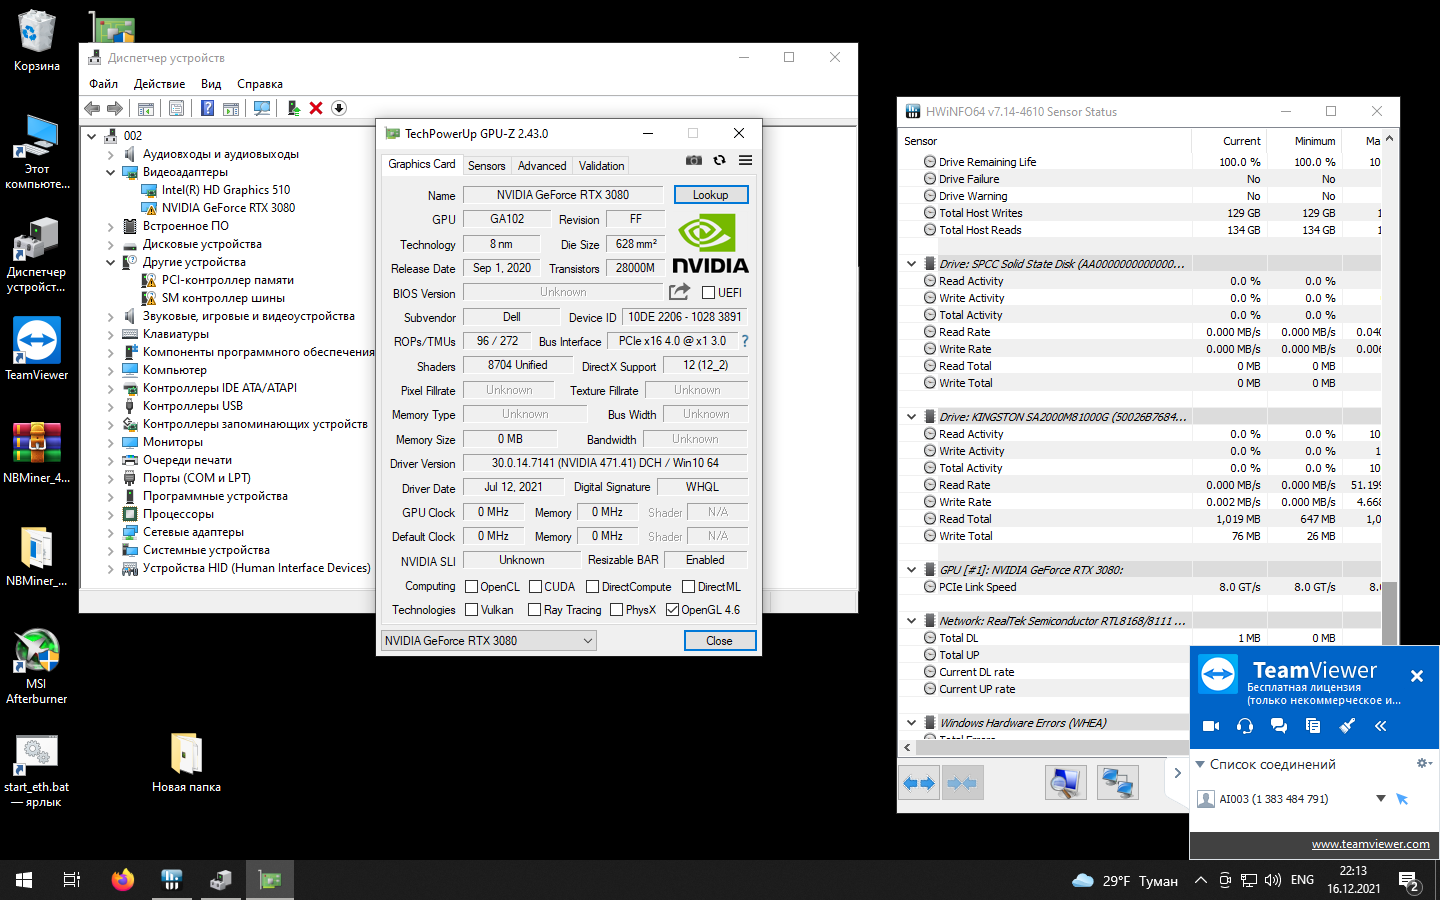
Task: Click TeamViewer whiteboard pen icon
Action: (x=1347, y=726)
